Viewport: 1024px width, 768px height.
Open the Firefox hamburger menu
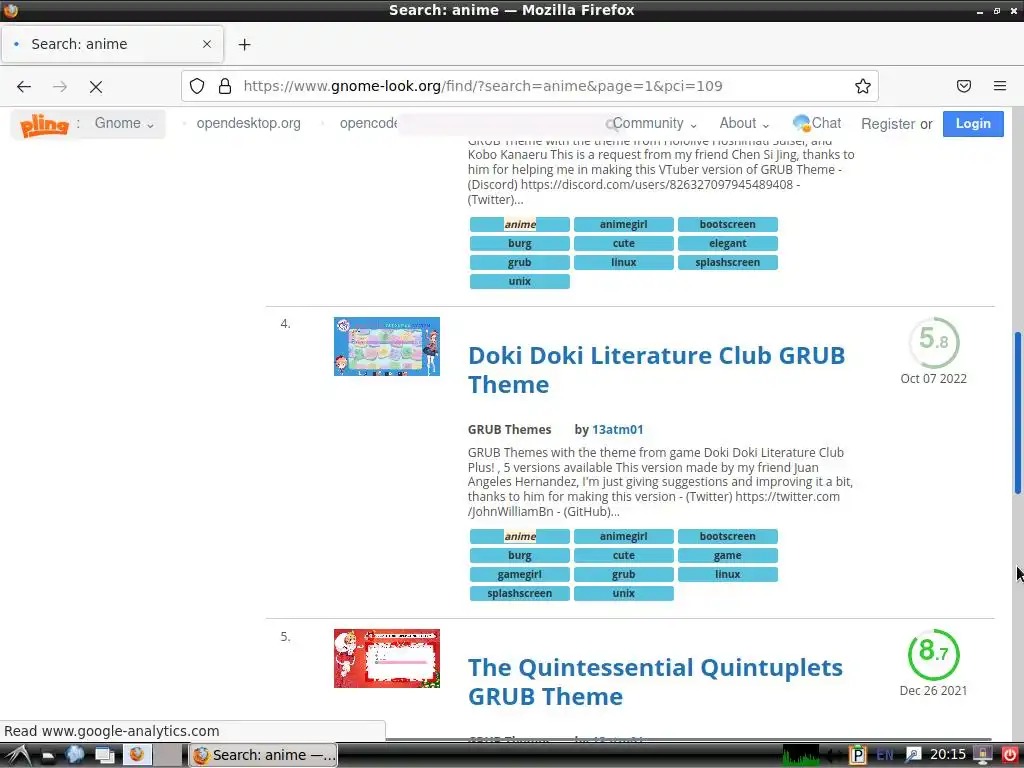click(1000, 86)
